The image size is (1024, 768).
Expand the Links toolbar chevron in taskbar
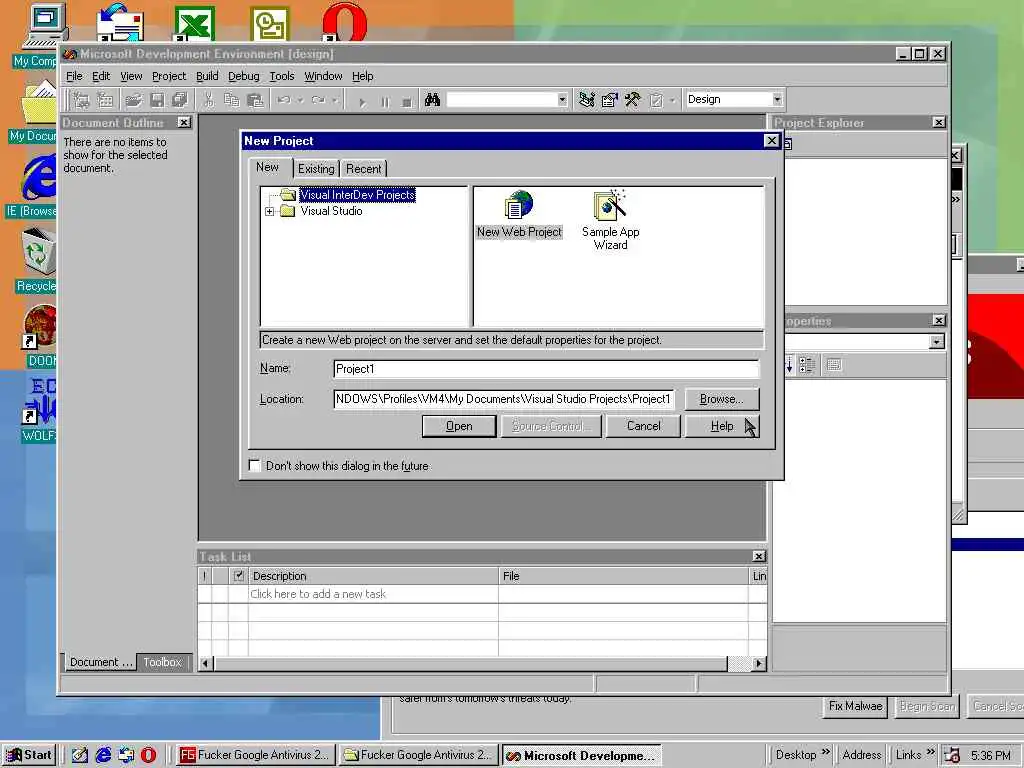click(x=931, y=752)
